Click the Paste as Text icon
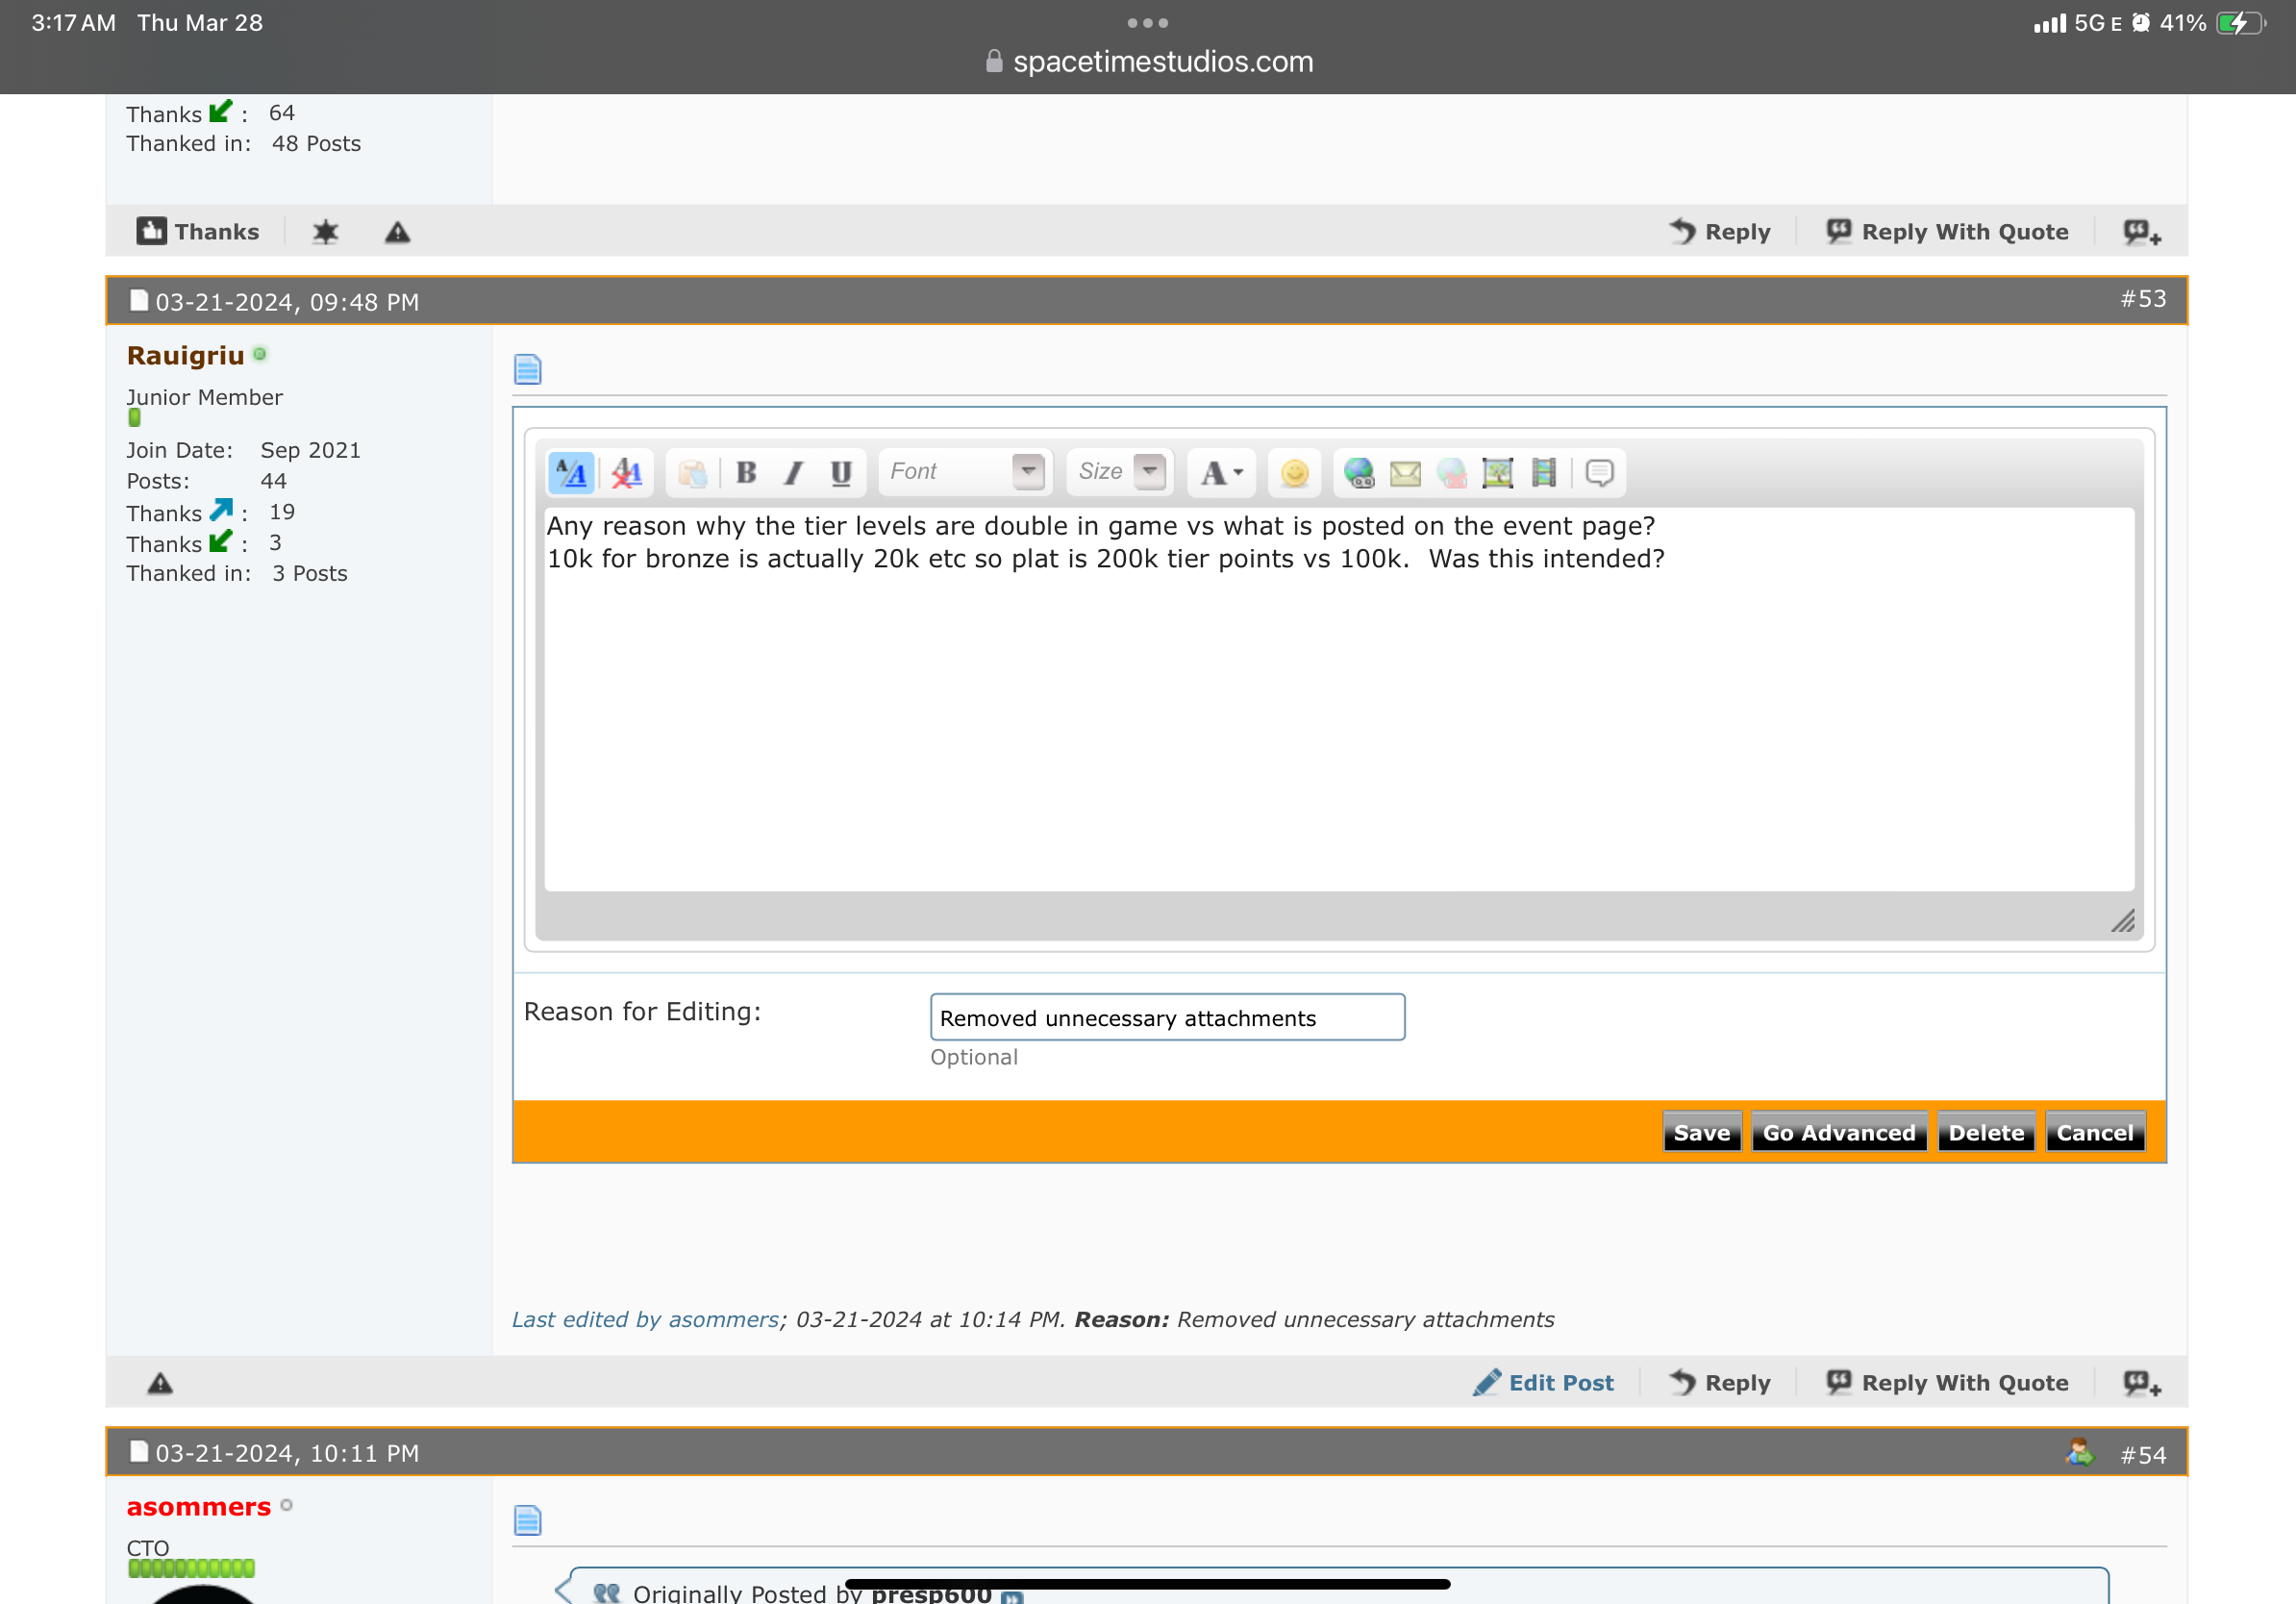The width and height of the screenshot is (2296, 1604). (x=692, y=472)
